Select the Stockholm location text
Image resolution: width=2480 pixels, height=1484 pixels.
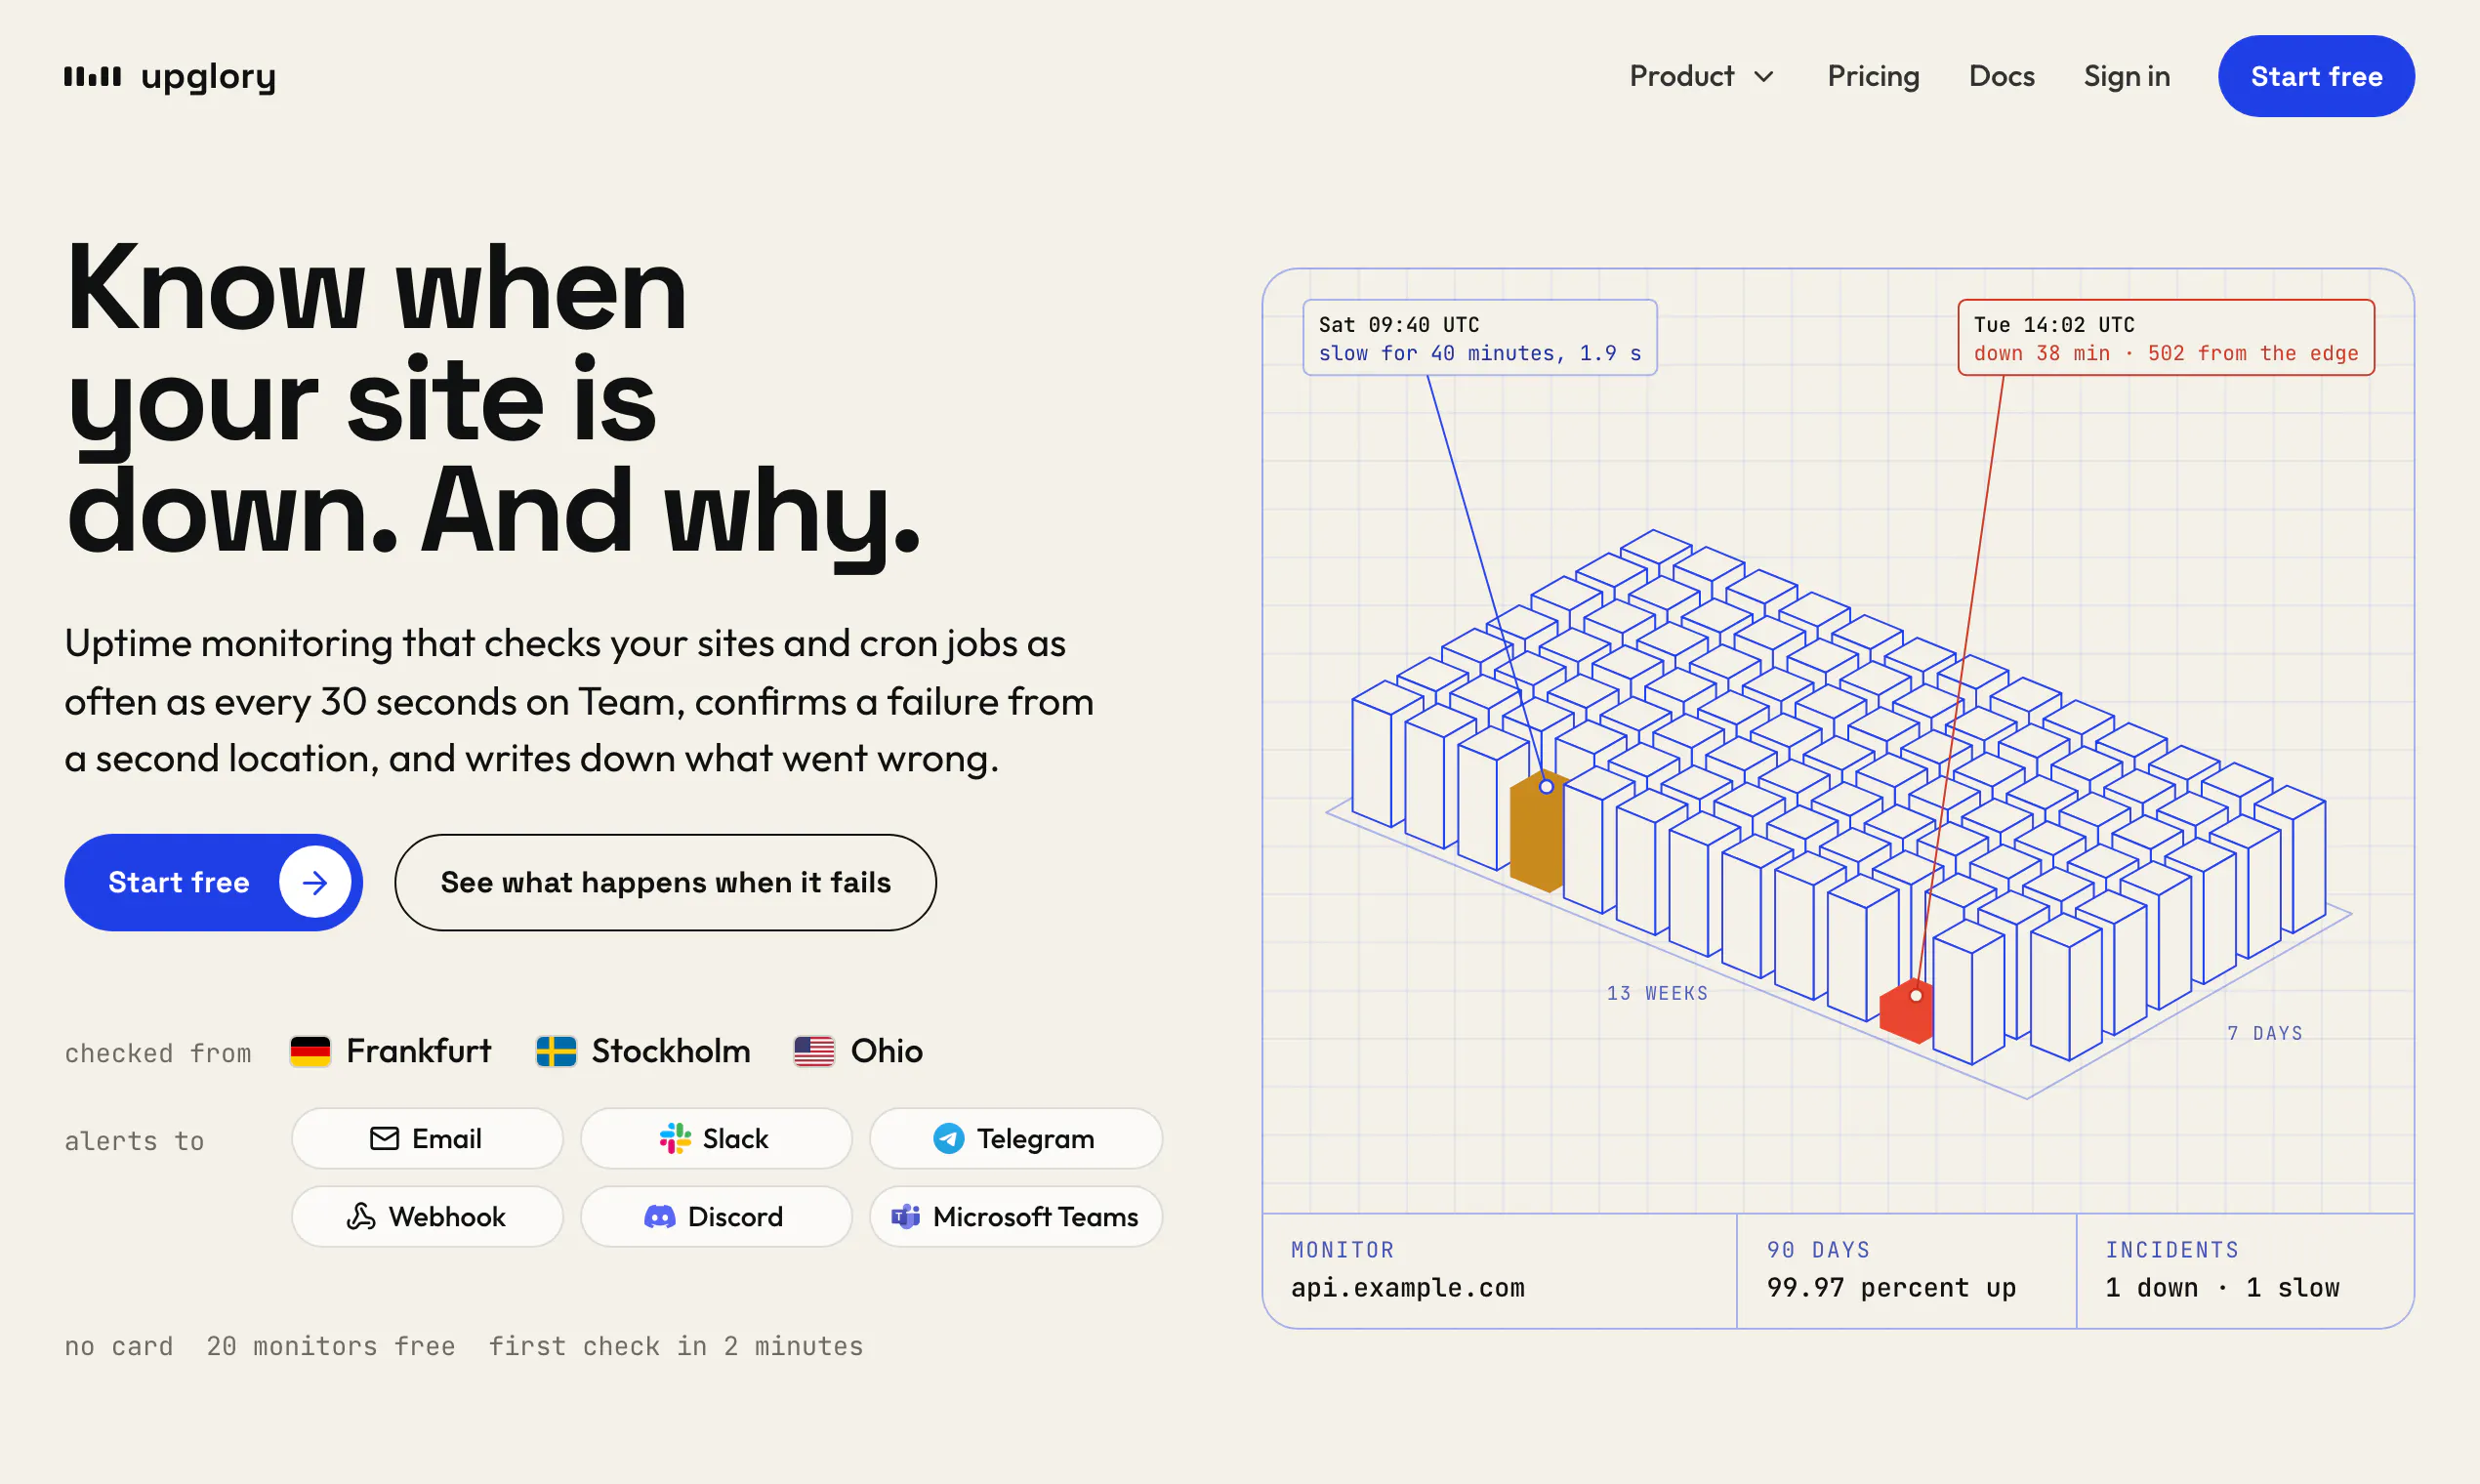tap(670, 1051)
